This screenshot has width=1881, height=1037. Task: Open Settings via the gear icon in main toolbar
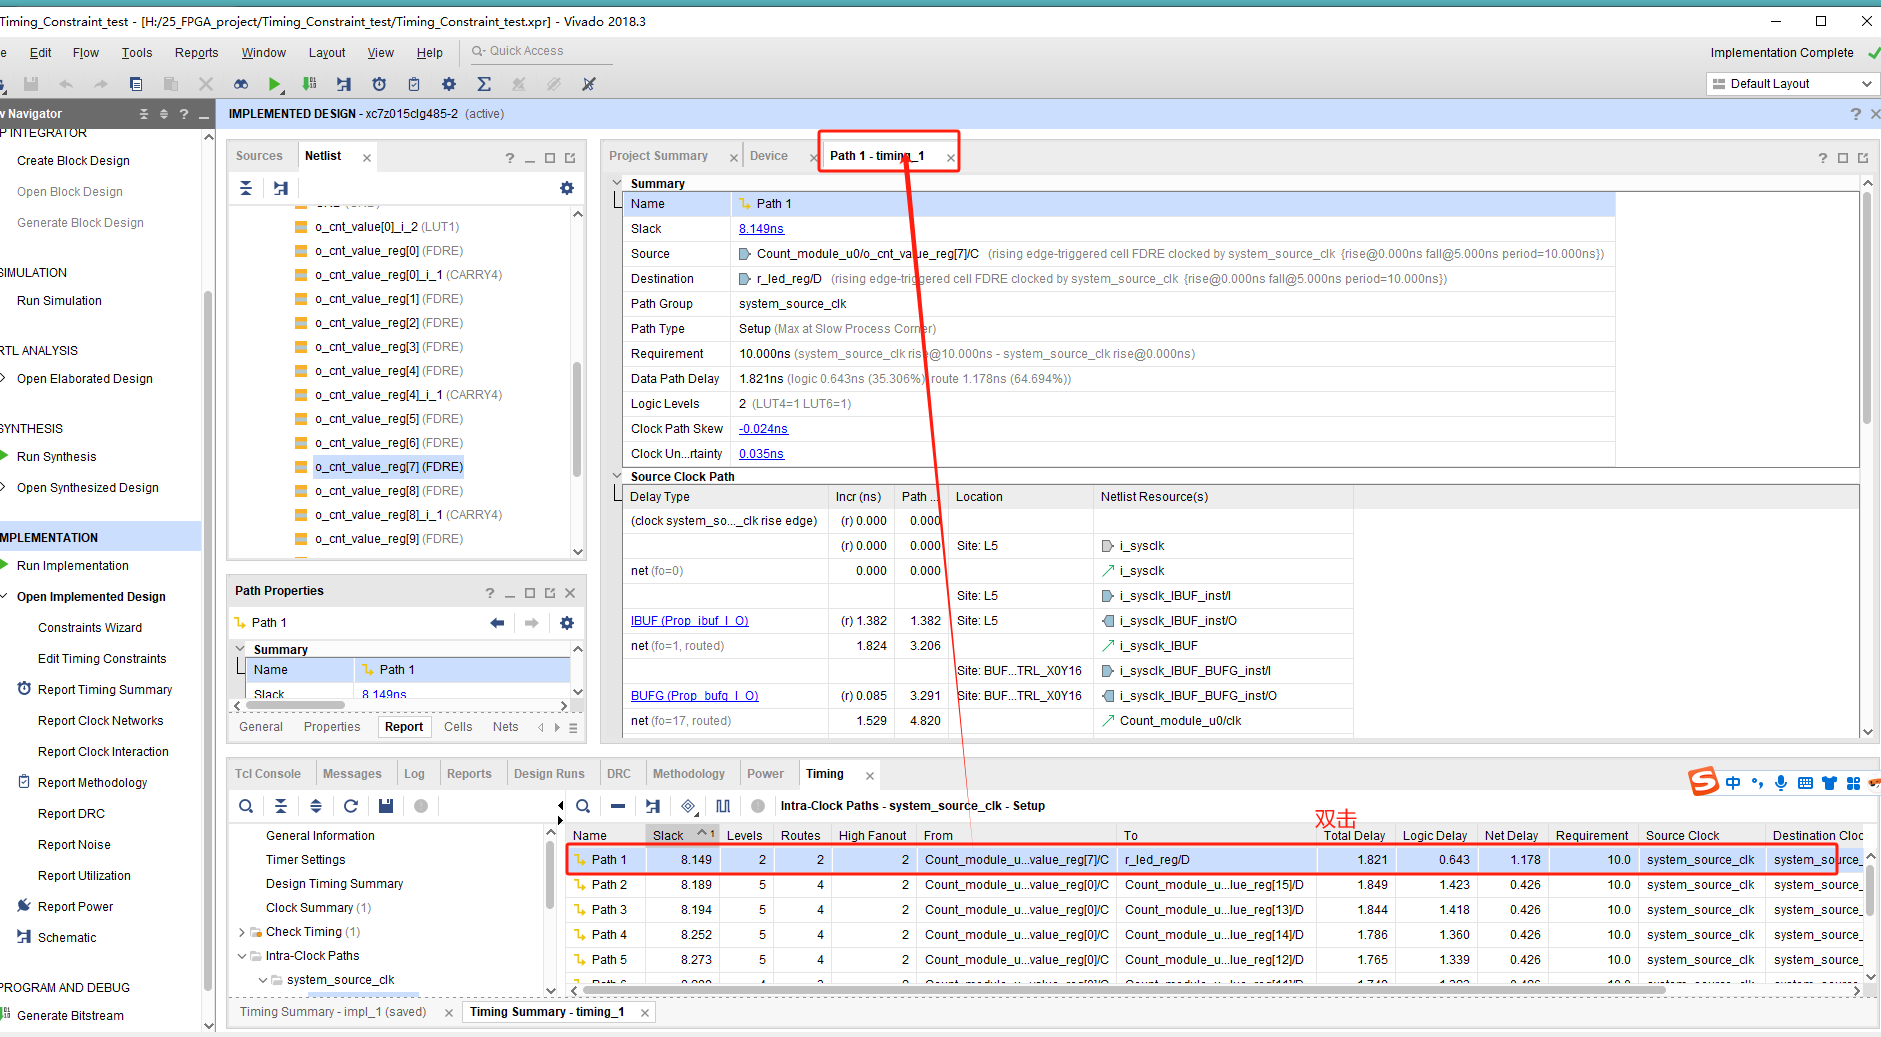tap(449, 84)
